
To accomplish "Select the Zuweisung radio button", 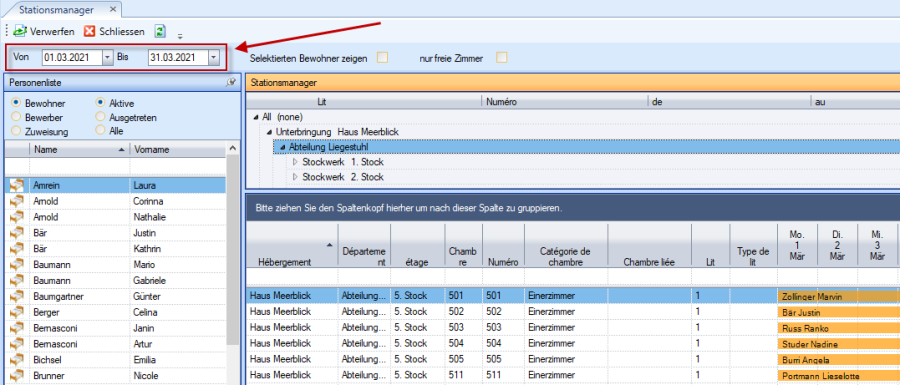I will [x=16, y=131].
